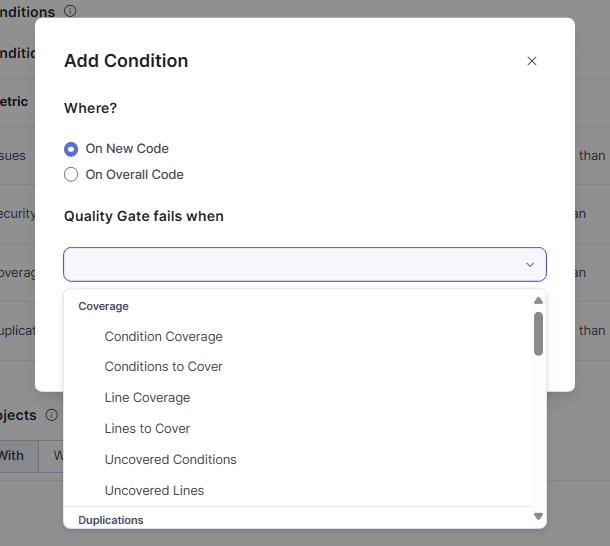Image resolution: width=610 pixels, height=546 pixels.
Task: Select the On Overall Code radio button
Action: click(x=71, y=175)
